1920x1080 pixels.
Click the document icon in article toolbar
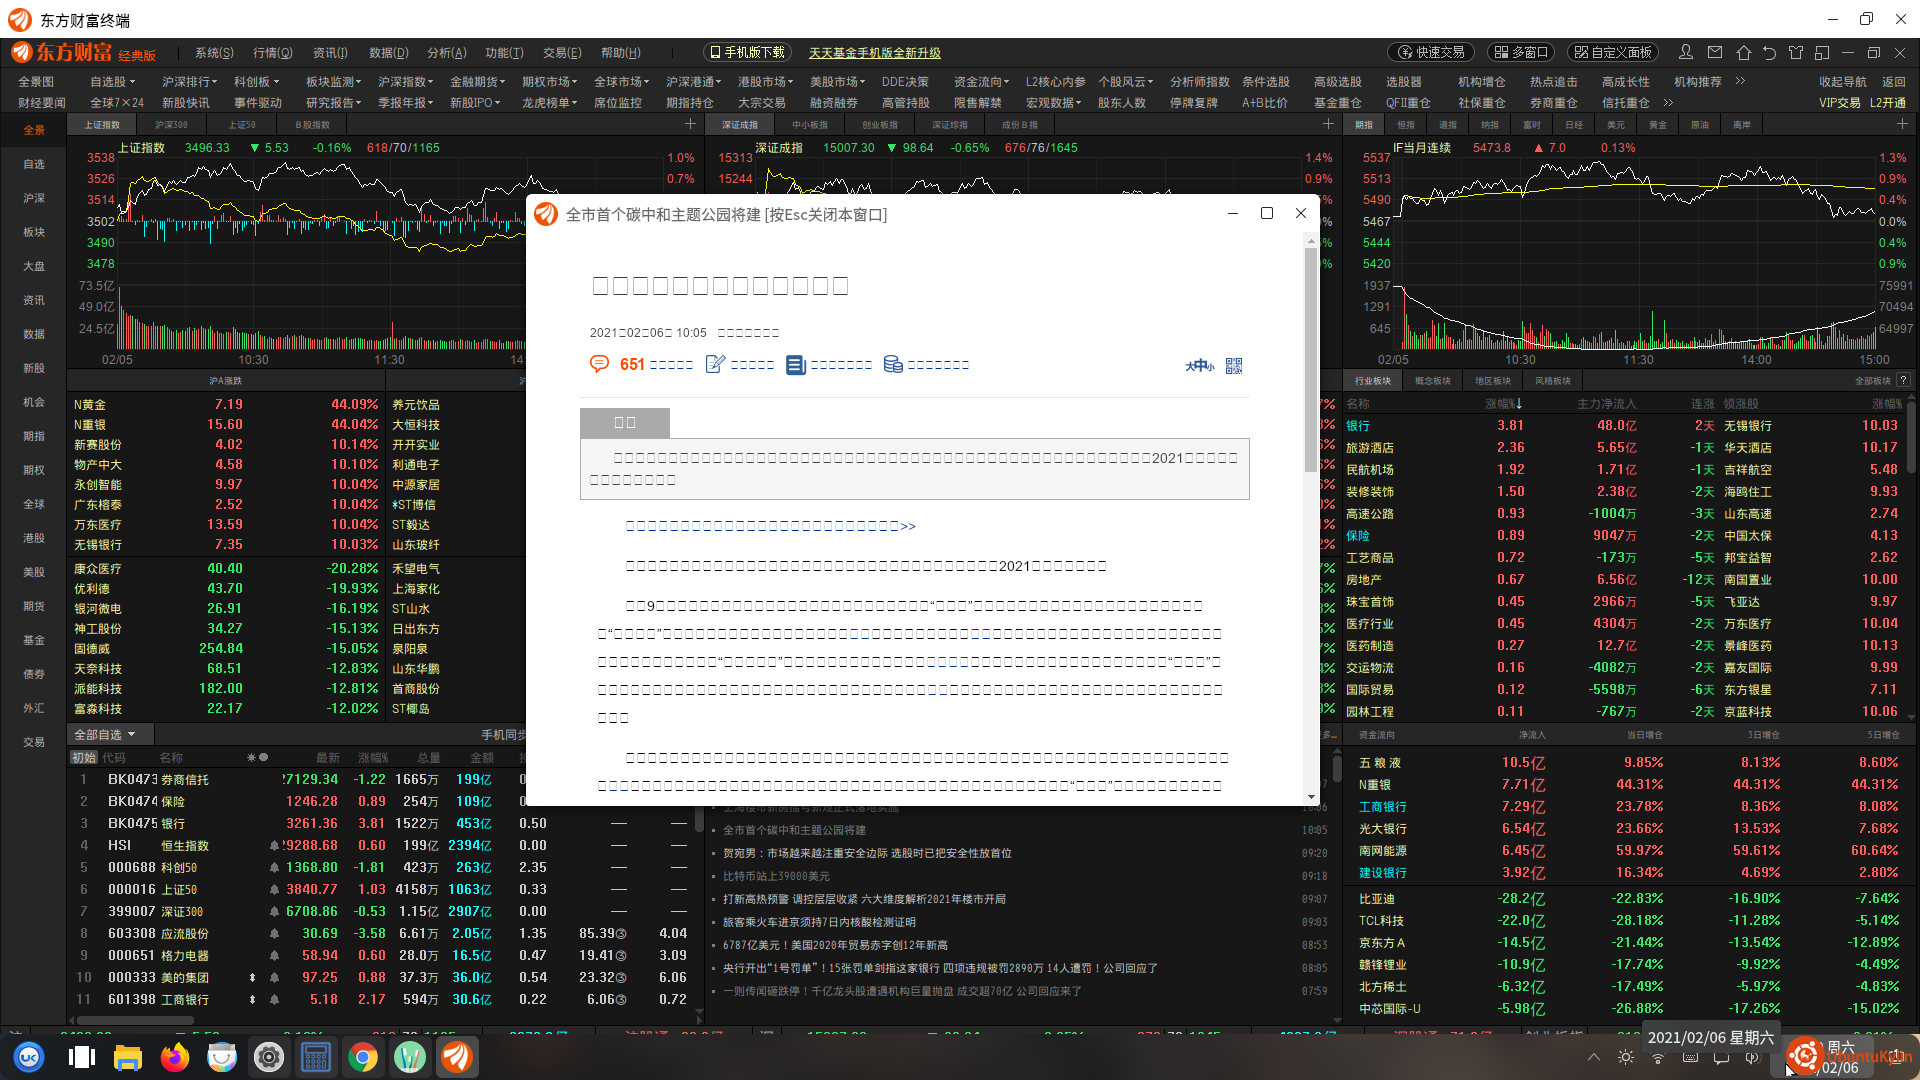pos(795,364)
